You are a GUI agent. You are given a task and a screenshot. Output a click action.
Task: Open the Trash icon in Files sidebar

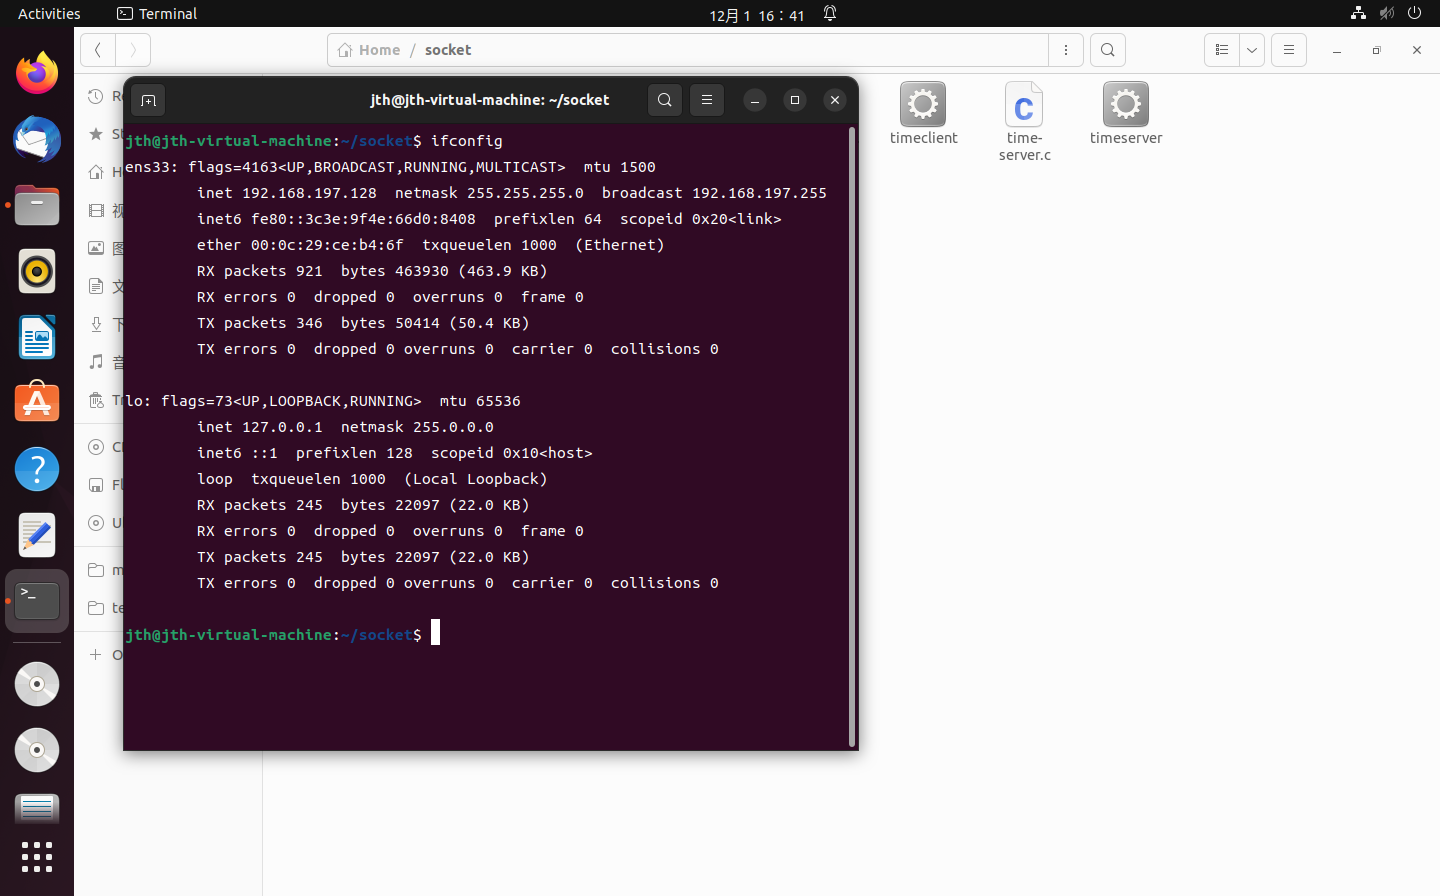(96, 400)
